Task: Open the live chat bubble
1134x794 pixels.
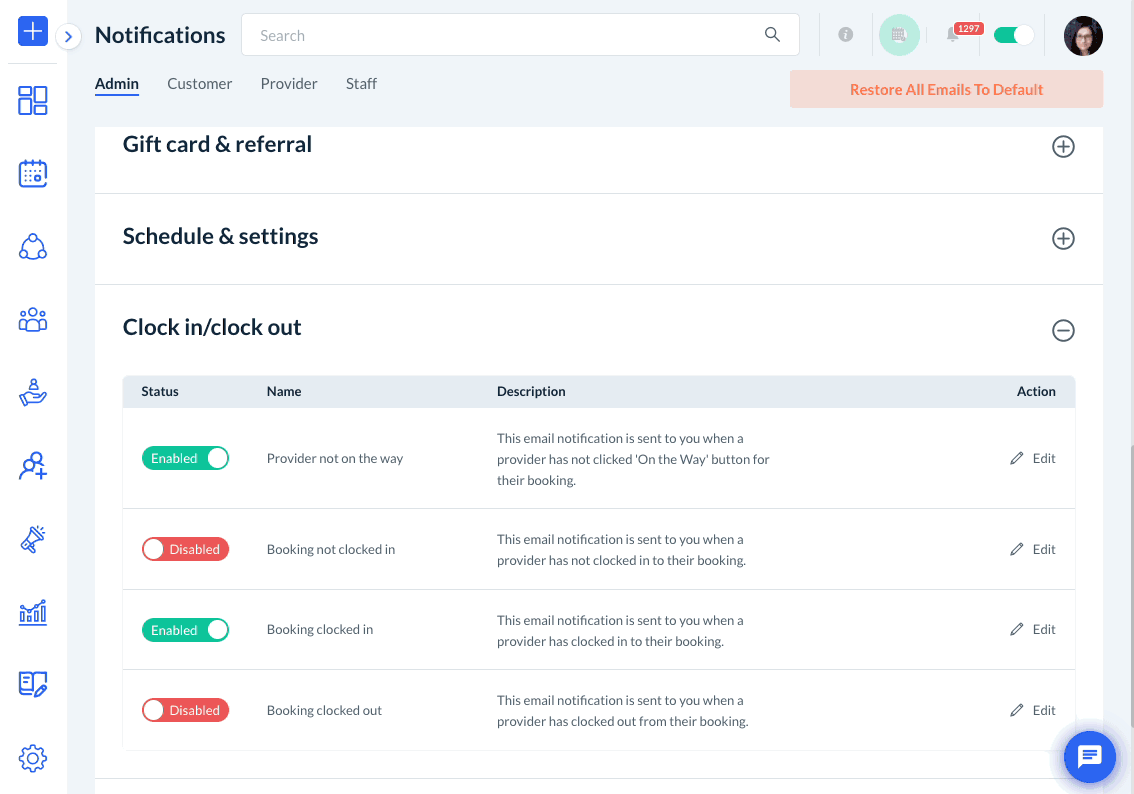Action: pyautogui.click(x=1089, y=757)
